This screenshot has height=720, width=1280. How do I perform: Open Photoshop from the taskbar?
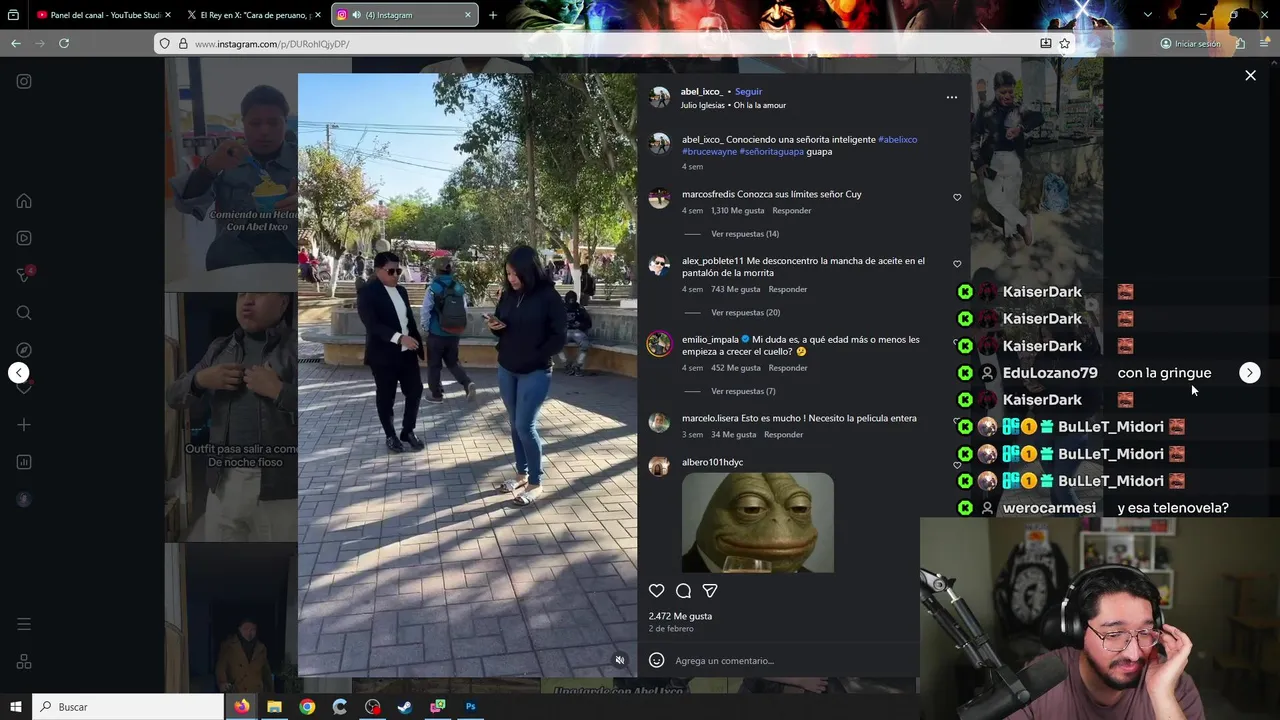click(470, 707)
